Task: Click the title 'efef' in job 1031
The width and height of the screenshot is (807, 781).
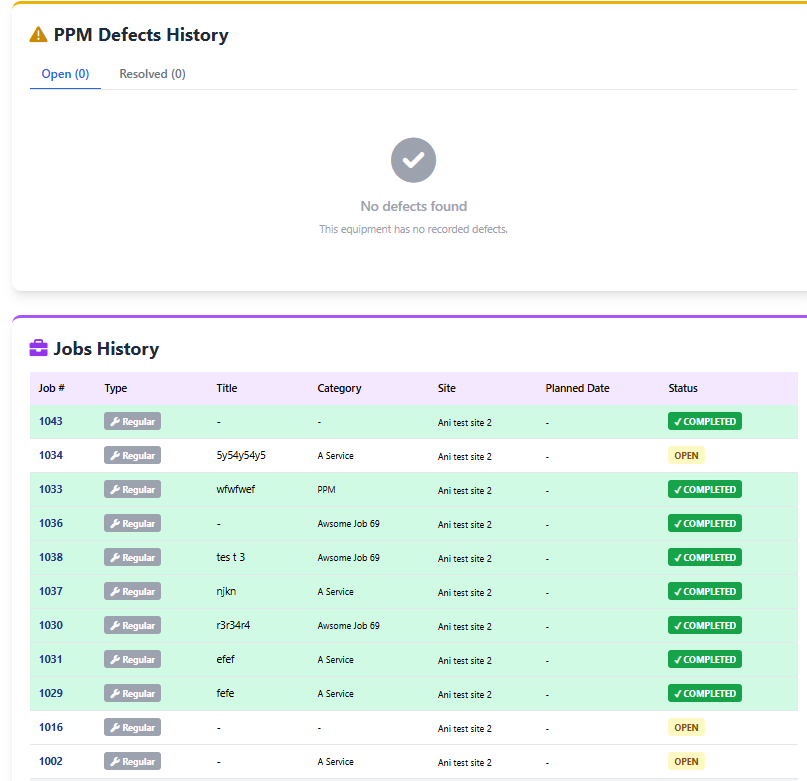Action: pyautogui.click(x=225, y=659)
